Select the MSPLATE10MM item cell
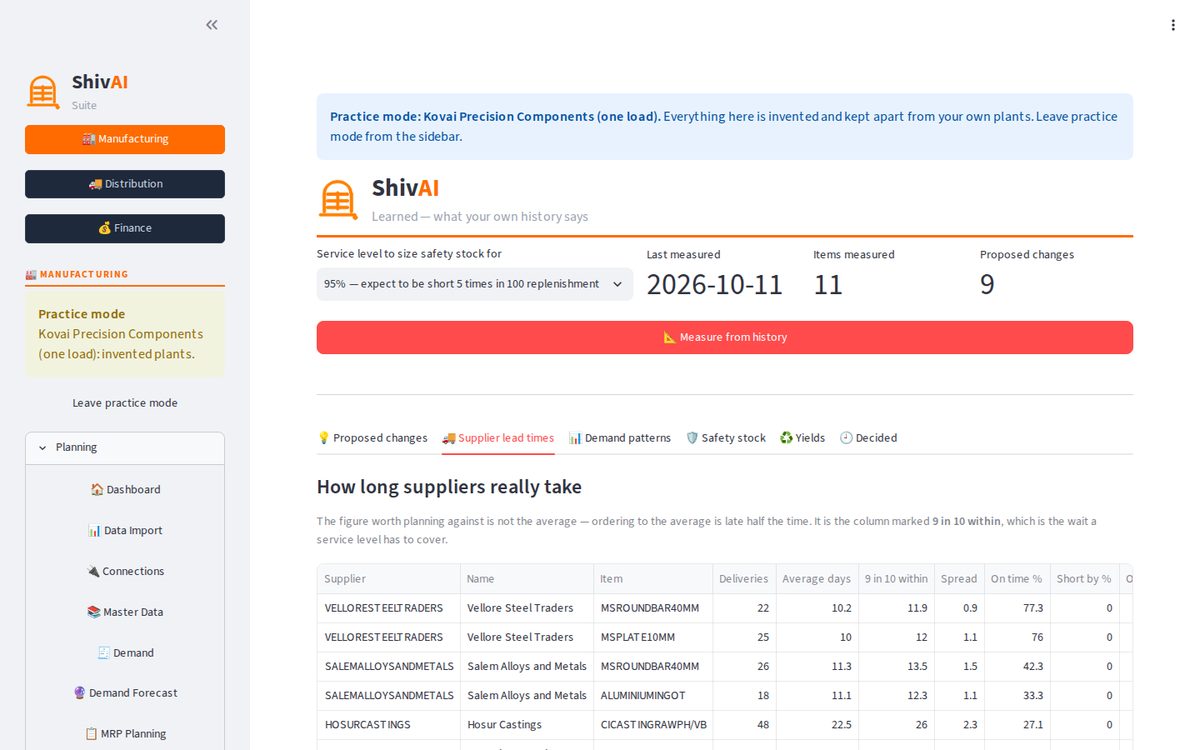Screen dimensions: 1200x750 (x=653, y=637)
